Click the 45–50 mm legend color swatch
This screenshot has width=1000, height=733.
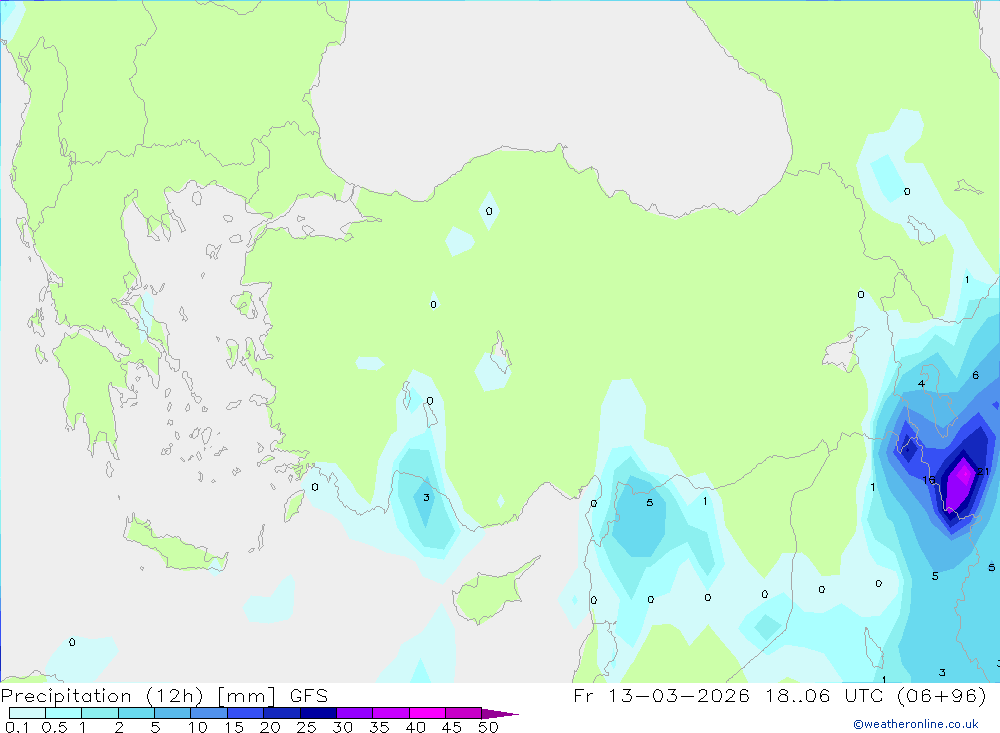(x=463, y=713)
